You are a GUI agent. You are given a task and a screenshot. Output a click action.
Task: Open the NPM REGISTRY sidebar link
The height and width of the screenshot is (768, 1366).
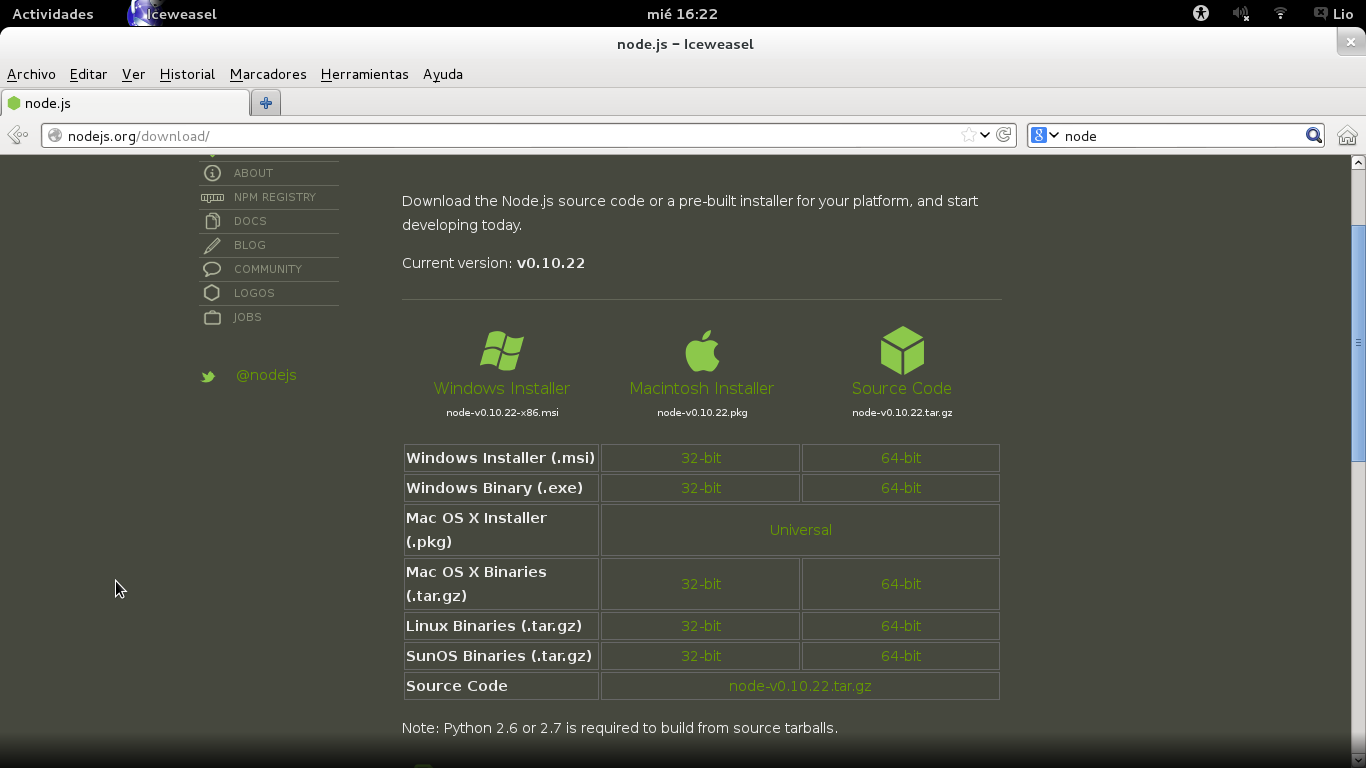coord(275,197)
